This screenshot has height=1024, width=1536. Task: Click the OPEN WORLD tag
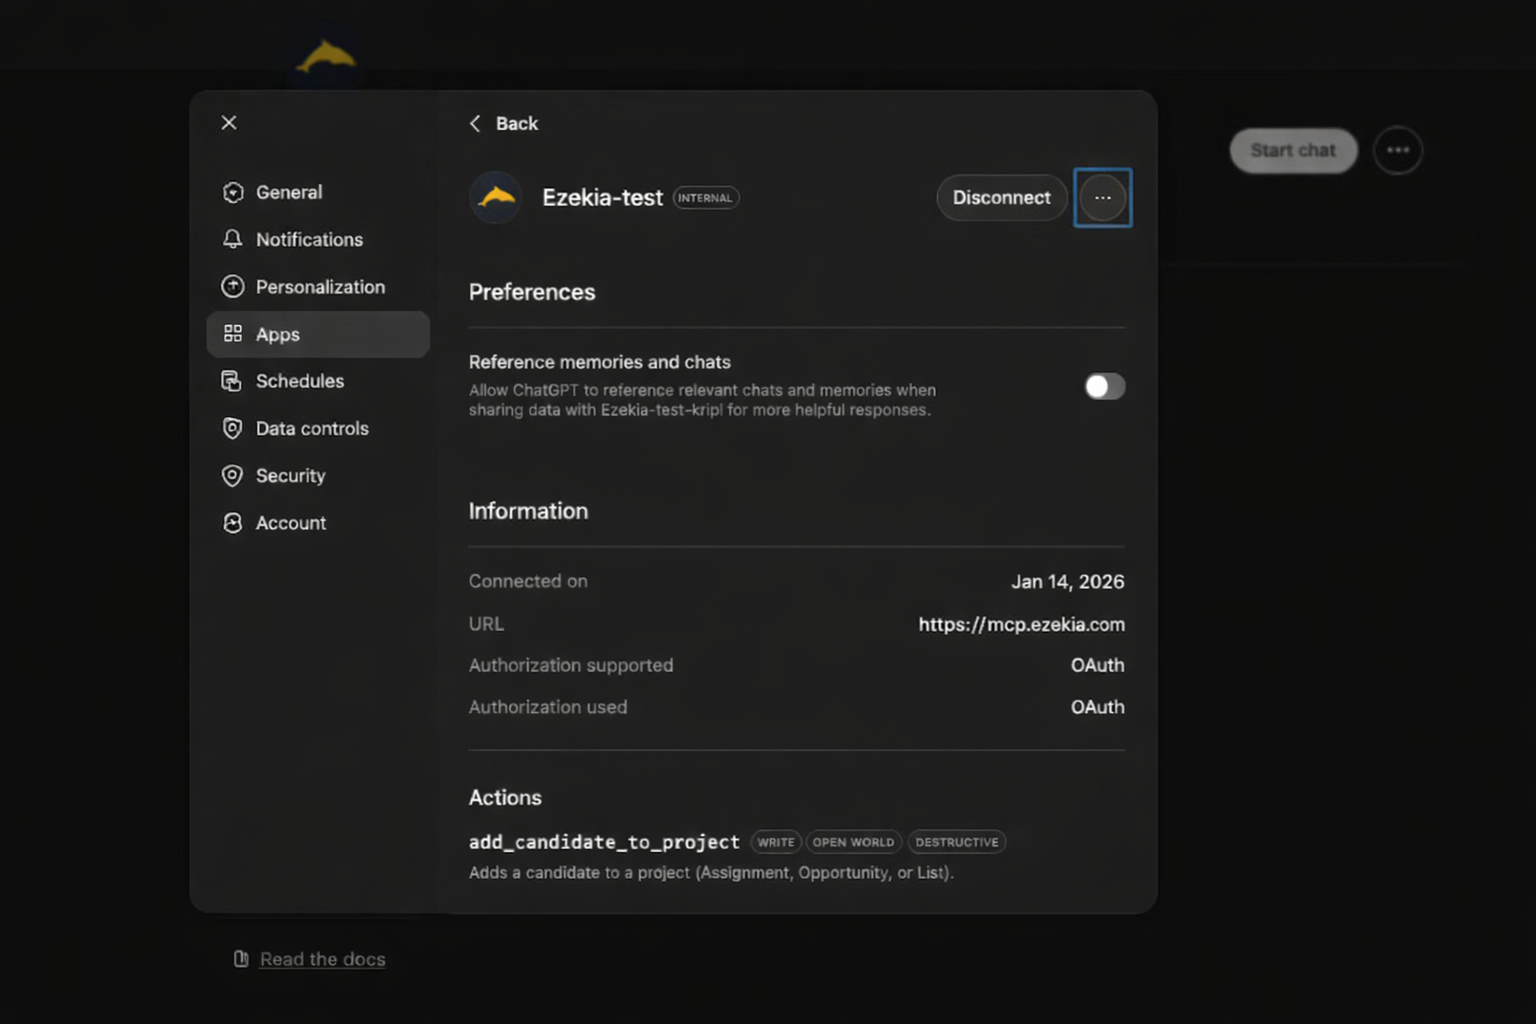pyautogui.click(x=853, y=842)
